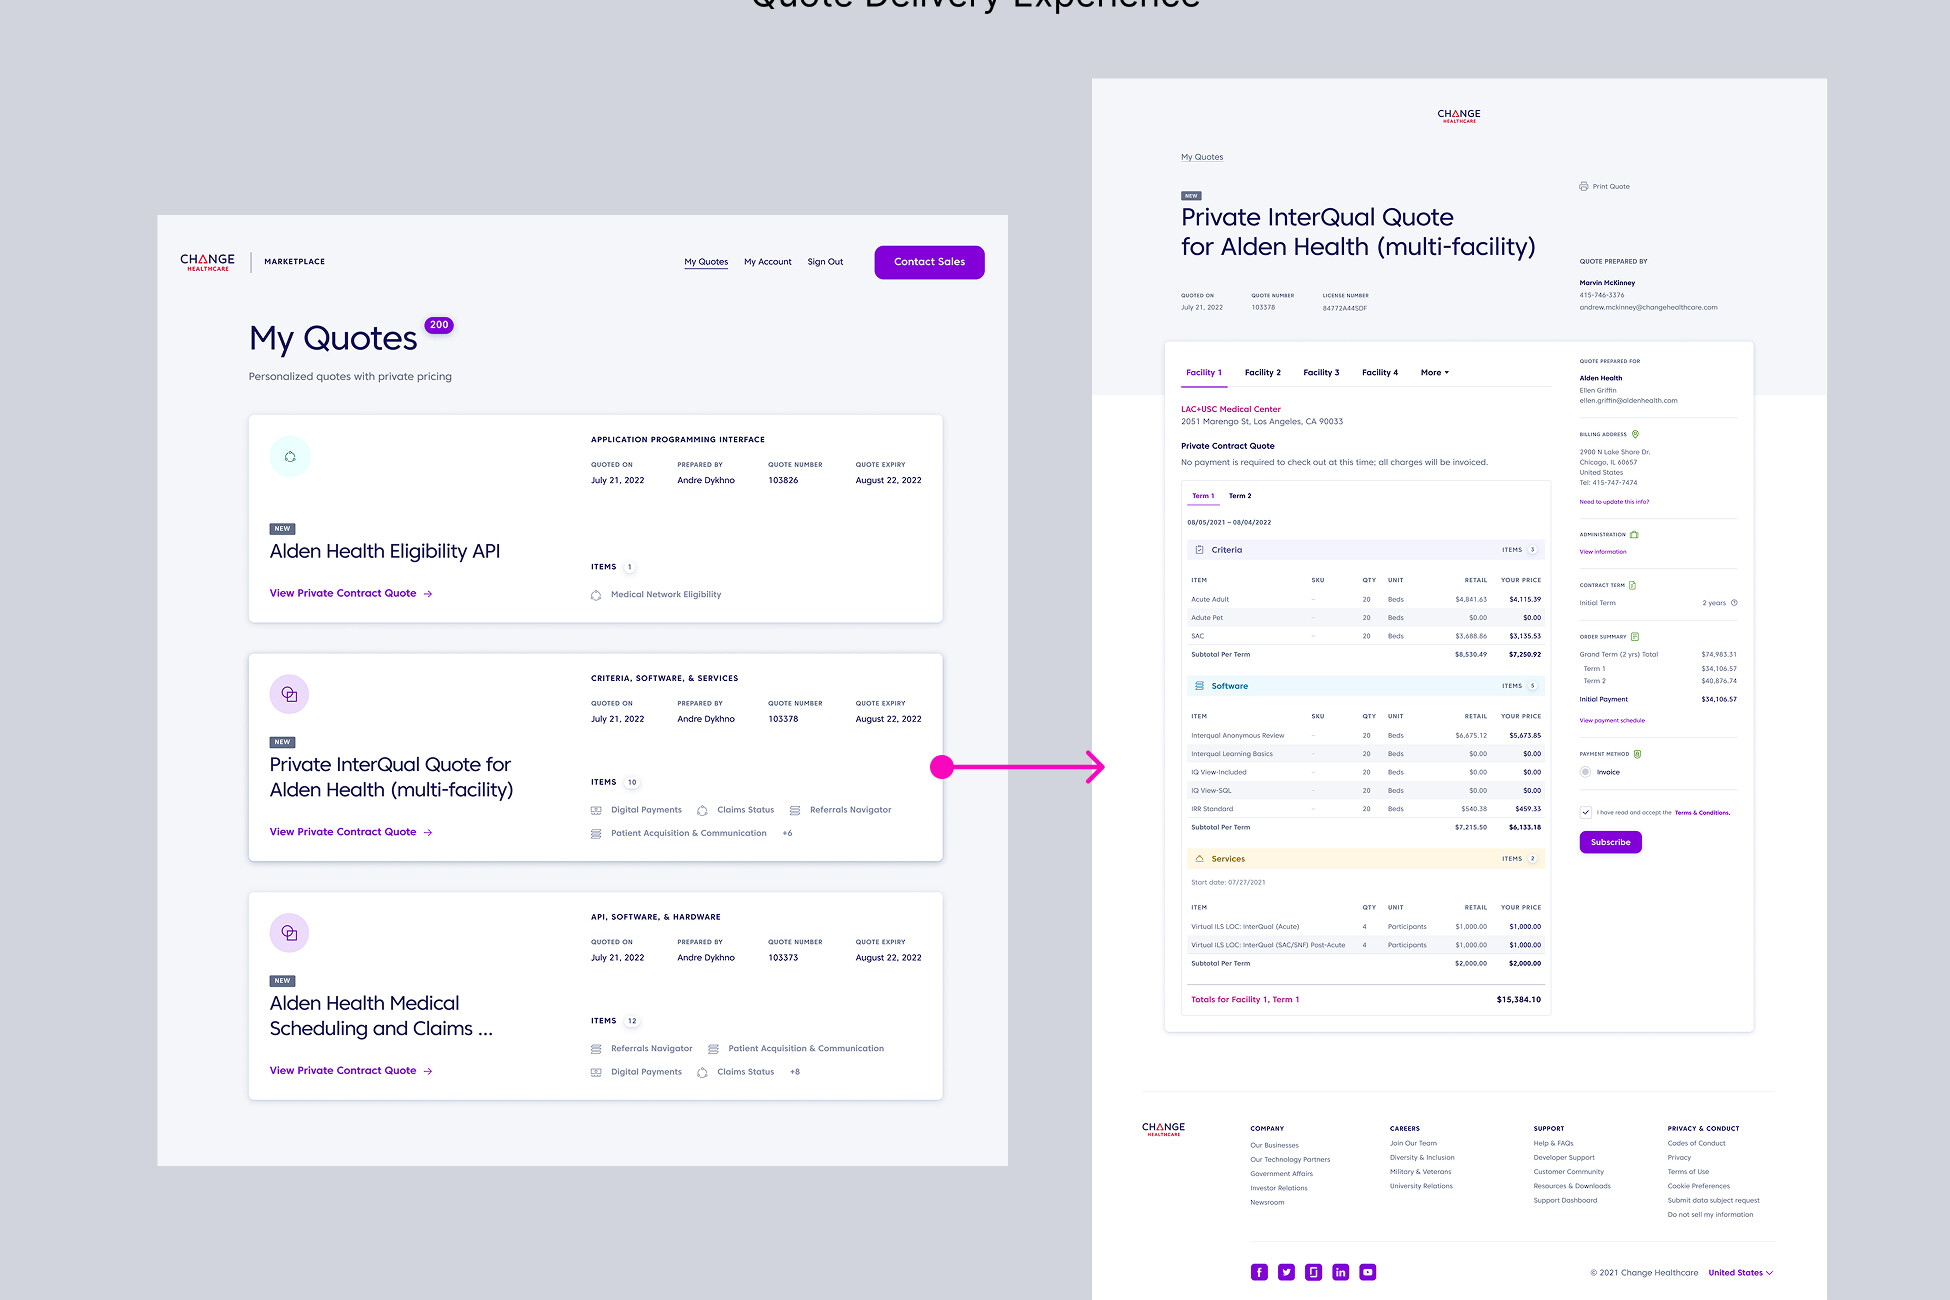This screenshot has width=1950, height=1300.
Task: Open View payment schedule link
Action: (1612, 720)
